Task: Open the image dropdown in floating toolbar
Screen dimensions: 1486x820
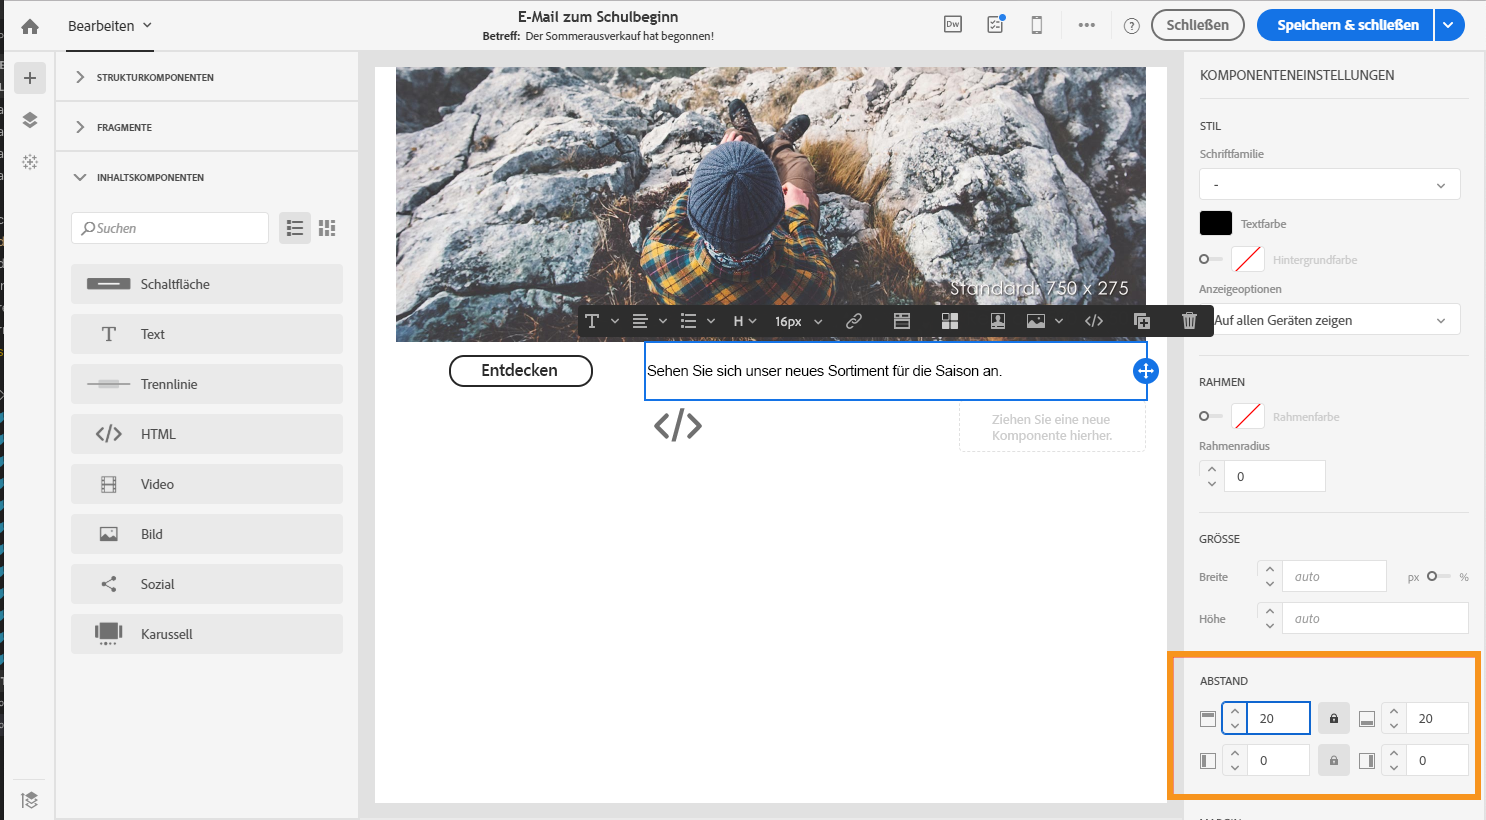Action: pyautogui.click(x=1045, y=321)
